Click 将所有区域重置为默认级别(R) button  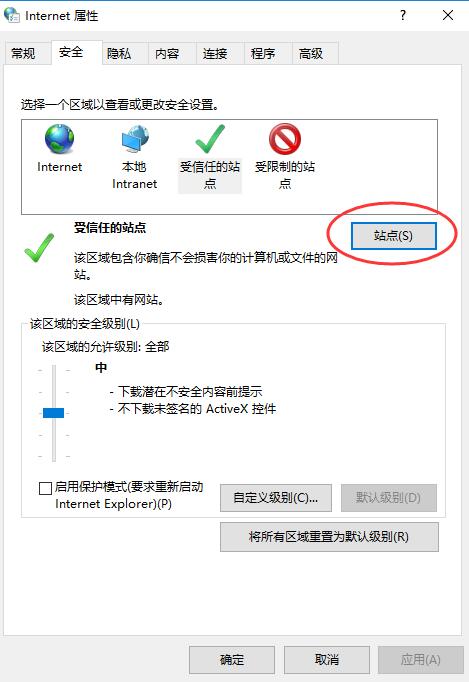point(329,537)
